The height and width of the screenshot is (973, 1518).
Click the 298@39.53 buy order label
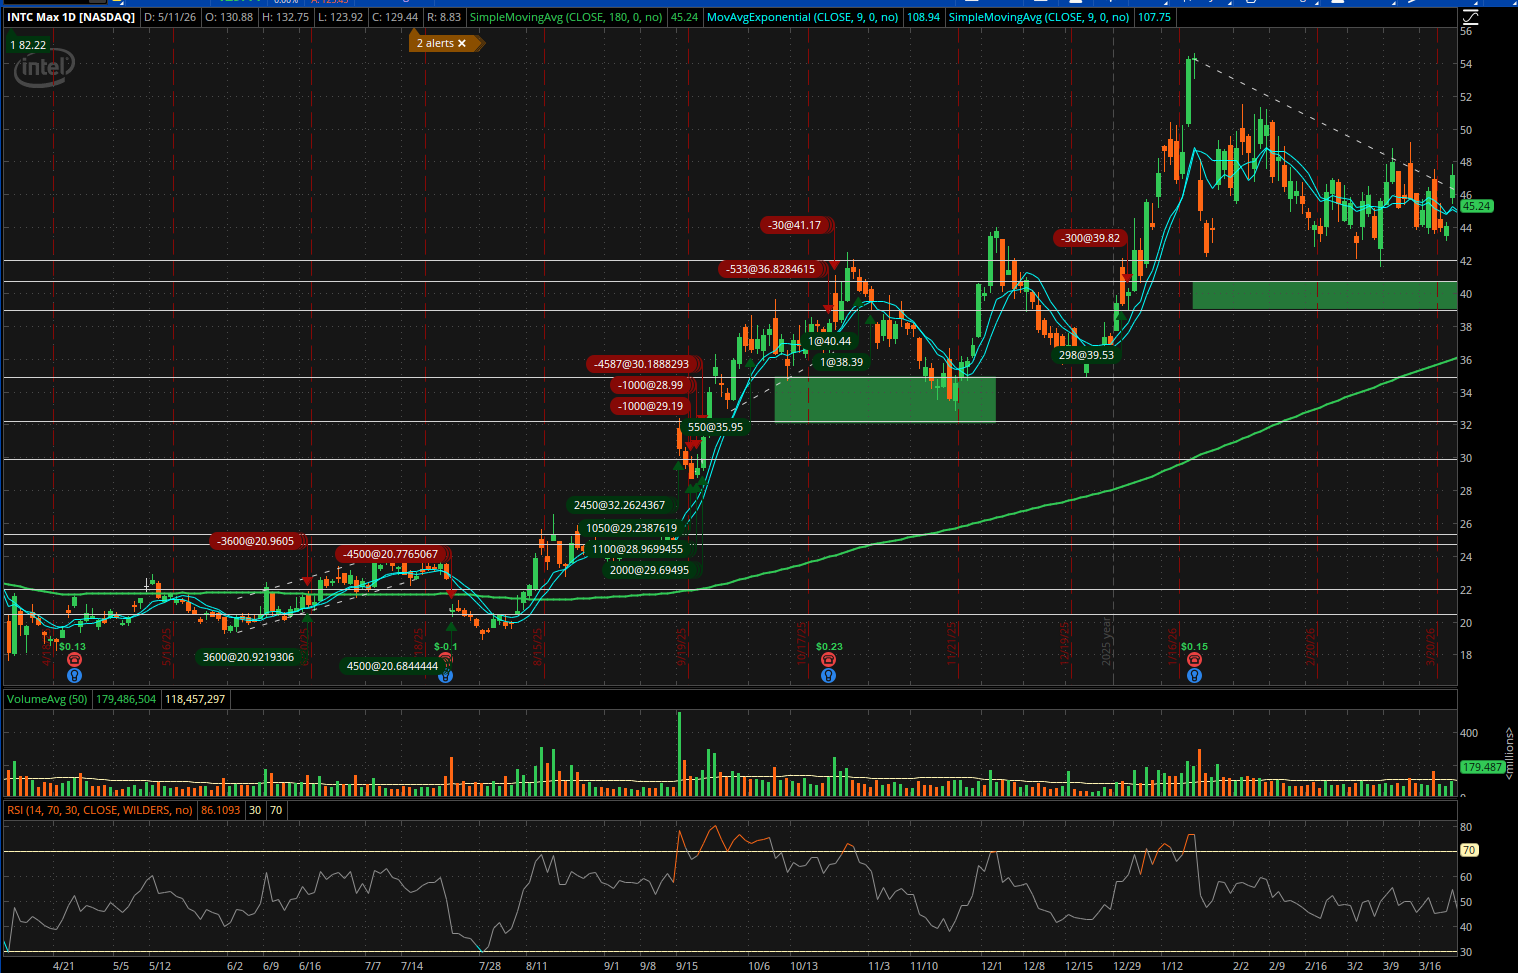(x=1086, y=355)
